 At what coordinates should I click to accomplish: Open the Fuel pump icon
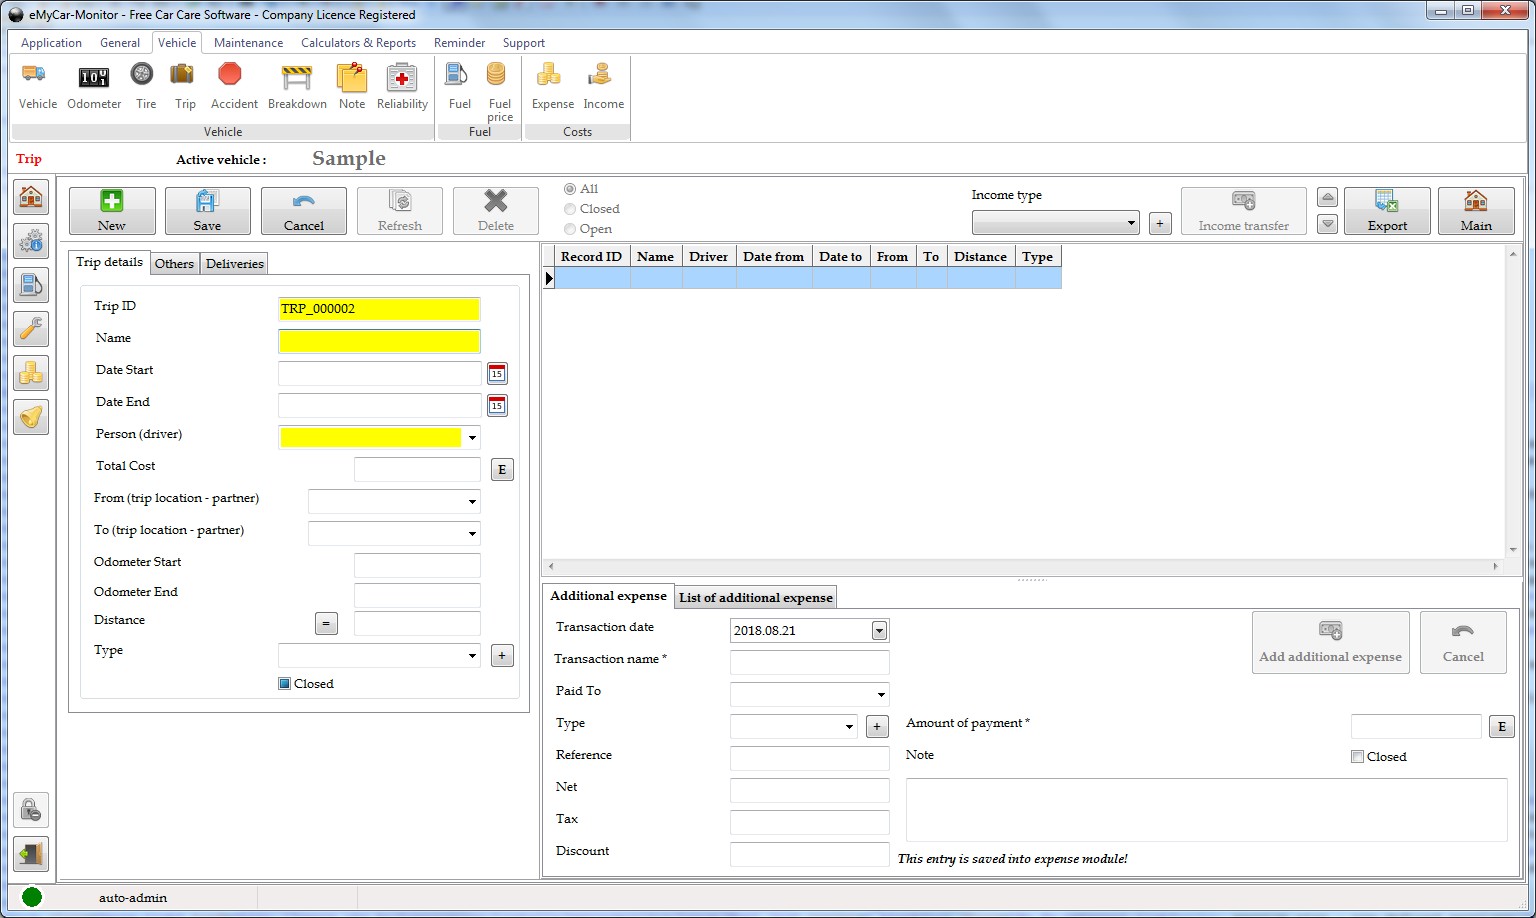point(459,85)
